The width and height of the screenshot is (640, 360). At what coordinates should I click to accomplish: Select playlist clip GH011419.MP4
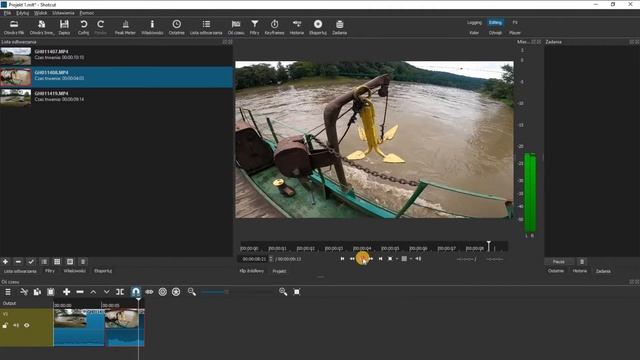[116, 97]
